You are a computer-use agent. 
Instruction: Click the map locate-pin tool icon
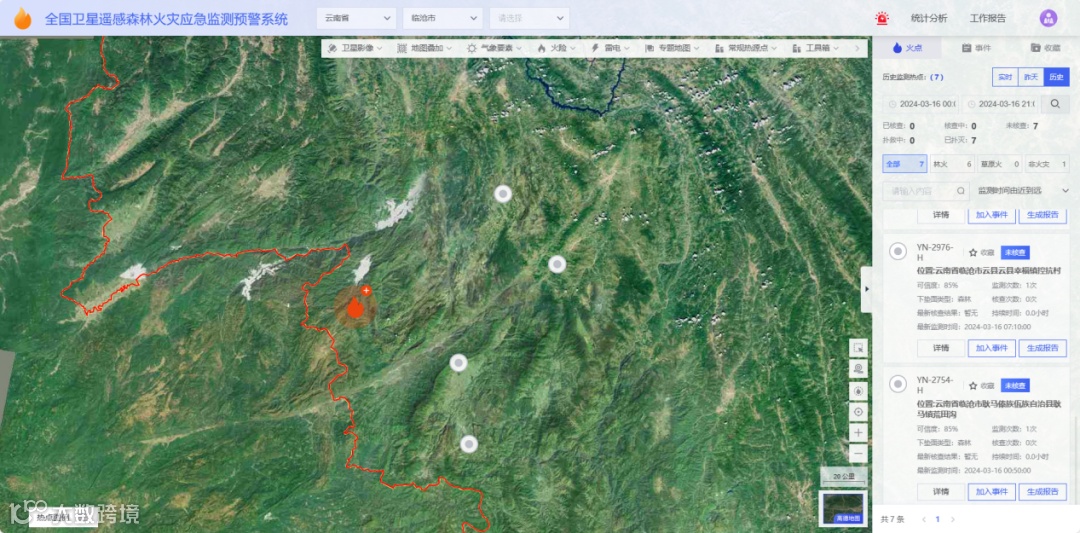[x=858, y=369]
